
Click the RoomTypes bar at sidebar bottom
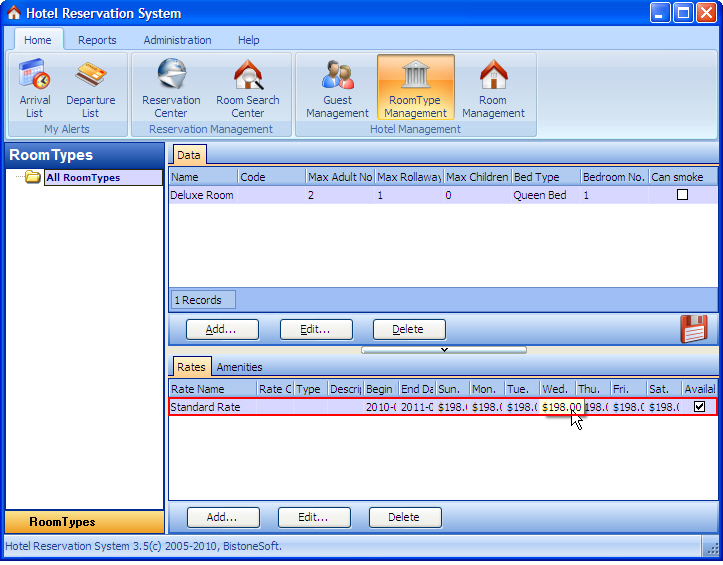85,522
